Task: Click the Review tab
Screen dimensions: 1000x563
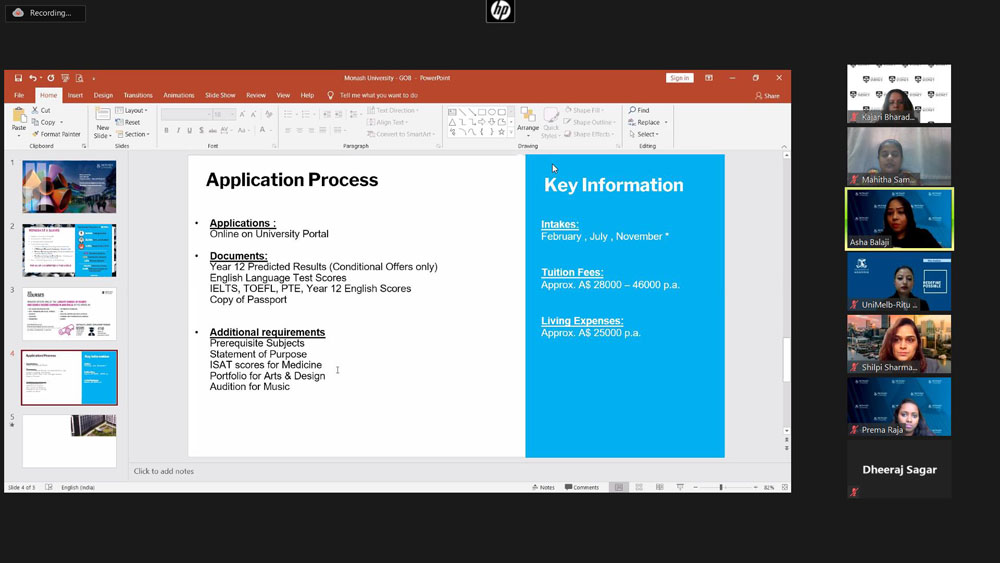Action: click(x=256, y=95)
